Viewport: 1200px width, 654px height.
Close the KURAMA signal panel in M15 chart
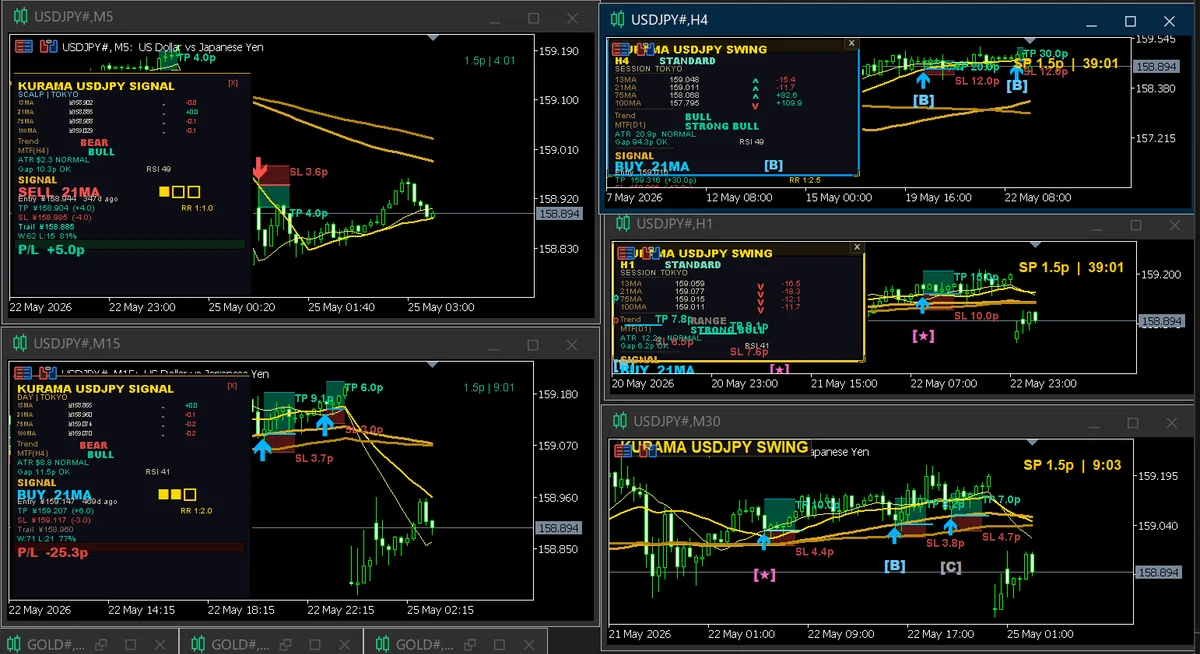(x=233, y=385)
